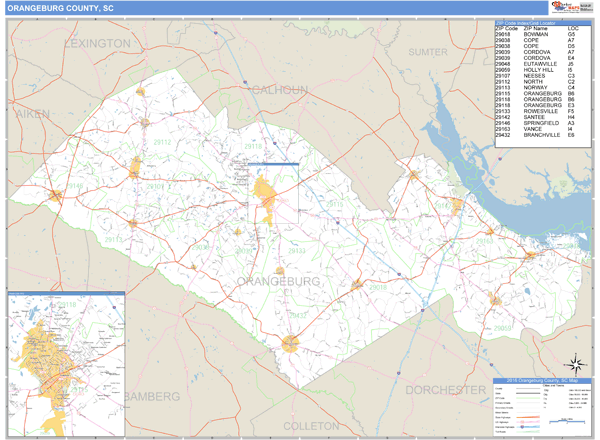
Task: Click the 29112 ZIP label on the map
Action: (x=162, y=142)
